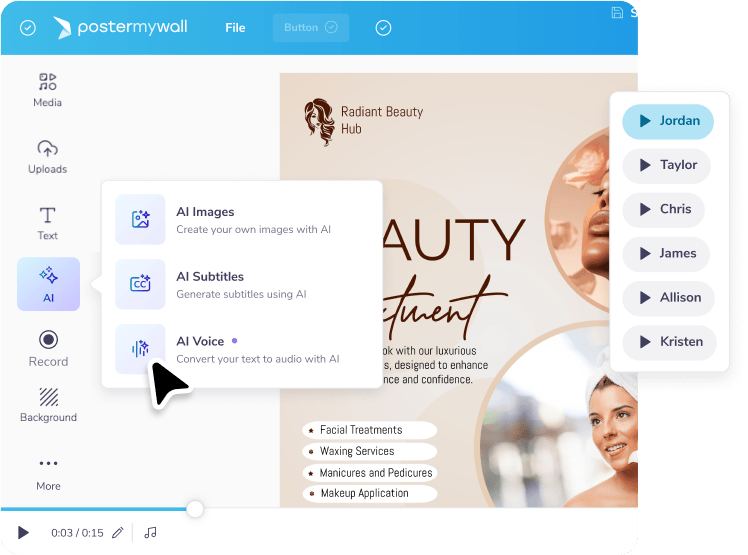Click the AI sparkle sidebar button
Screen dimensions: 748x555
click(x=48, y=283)
